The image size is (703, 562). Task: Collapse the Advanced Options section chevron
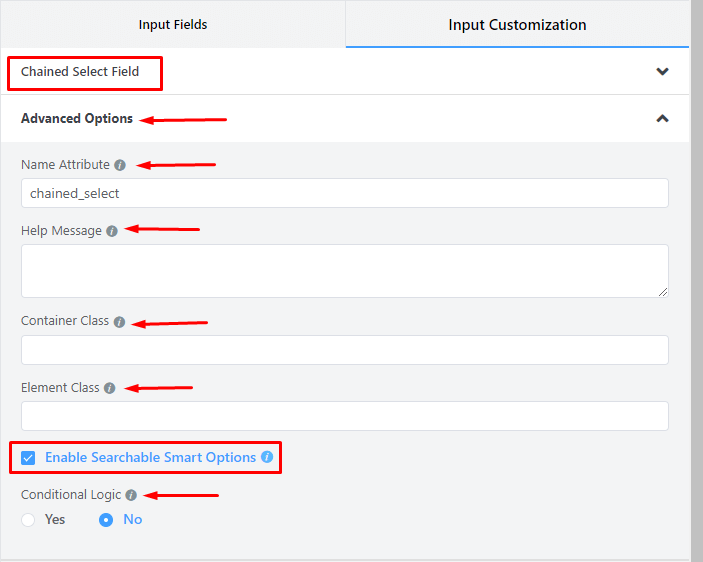click(661, 118)
